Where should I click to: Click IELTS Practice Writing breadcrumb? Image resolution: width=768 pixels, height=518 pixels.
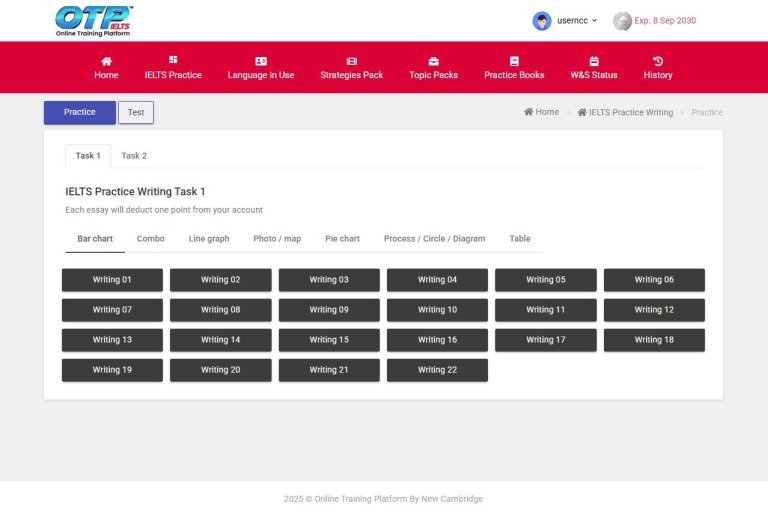click(625, 113)
